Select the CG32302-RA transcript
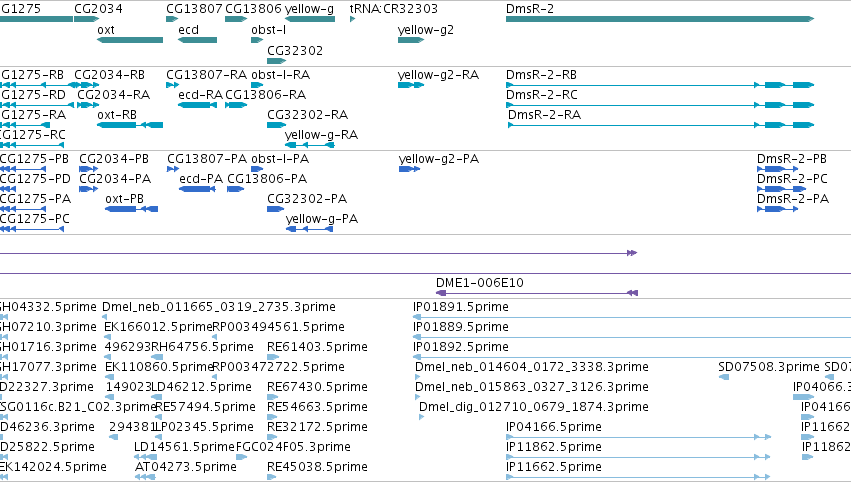 [x=276, y=125]
